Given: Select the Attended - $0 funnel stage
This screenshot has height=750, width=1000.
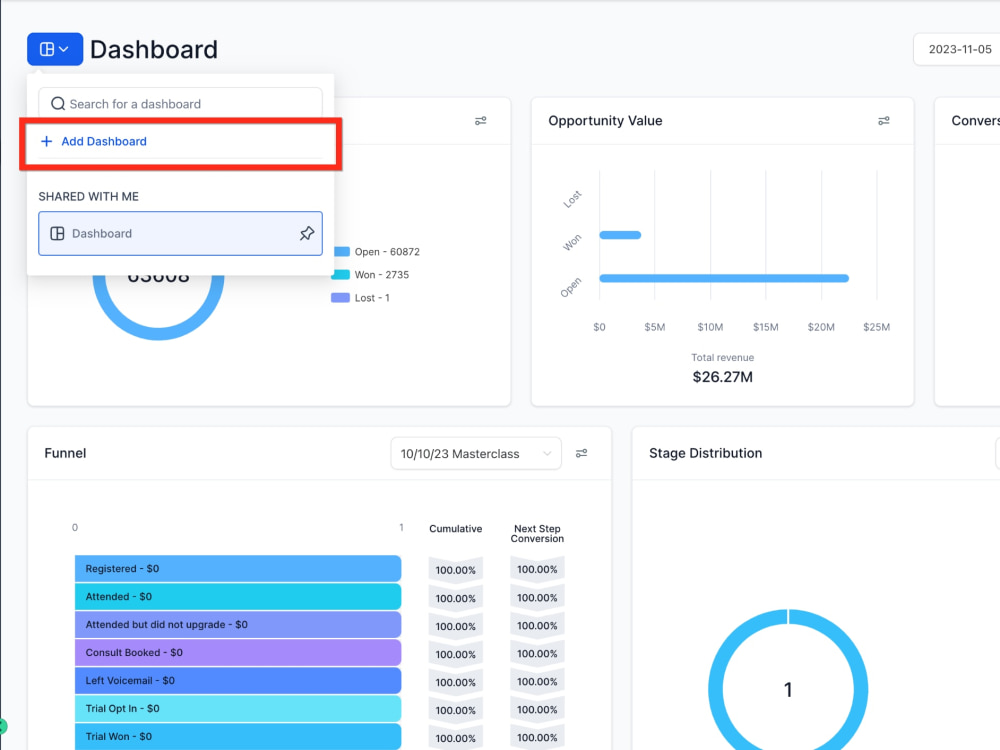Looking at the screenshot, I should point(238,596).
